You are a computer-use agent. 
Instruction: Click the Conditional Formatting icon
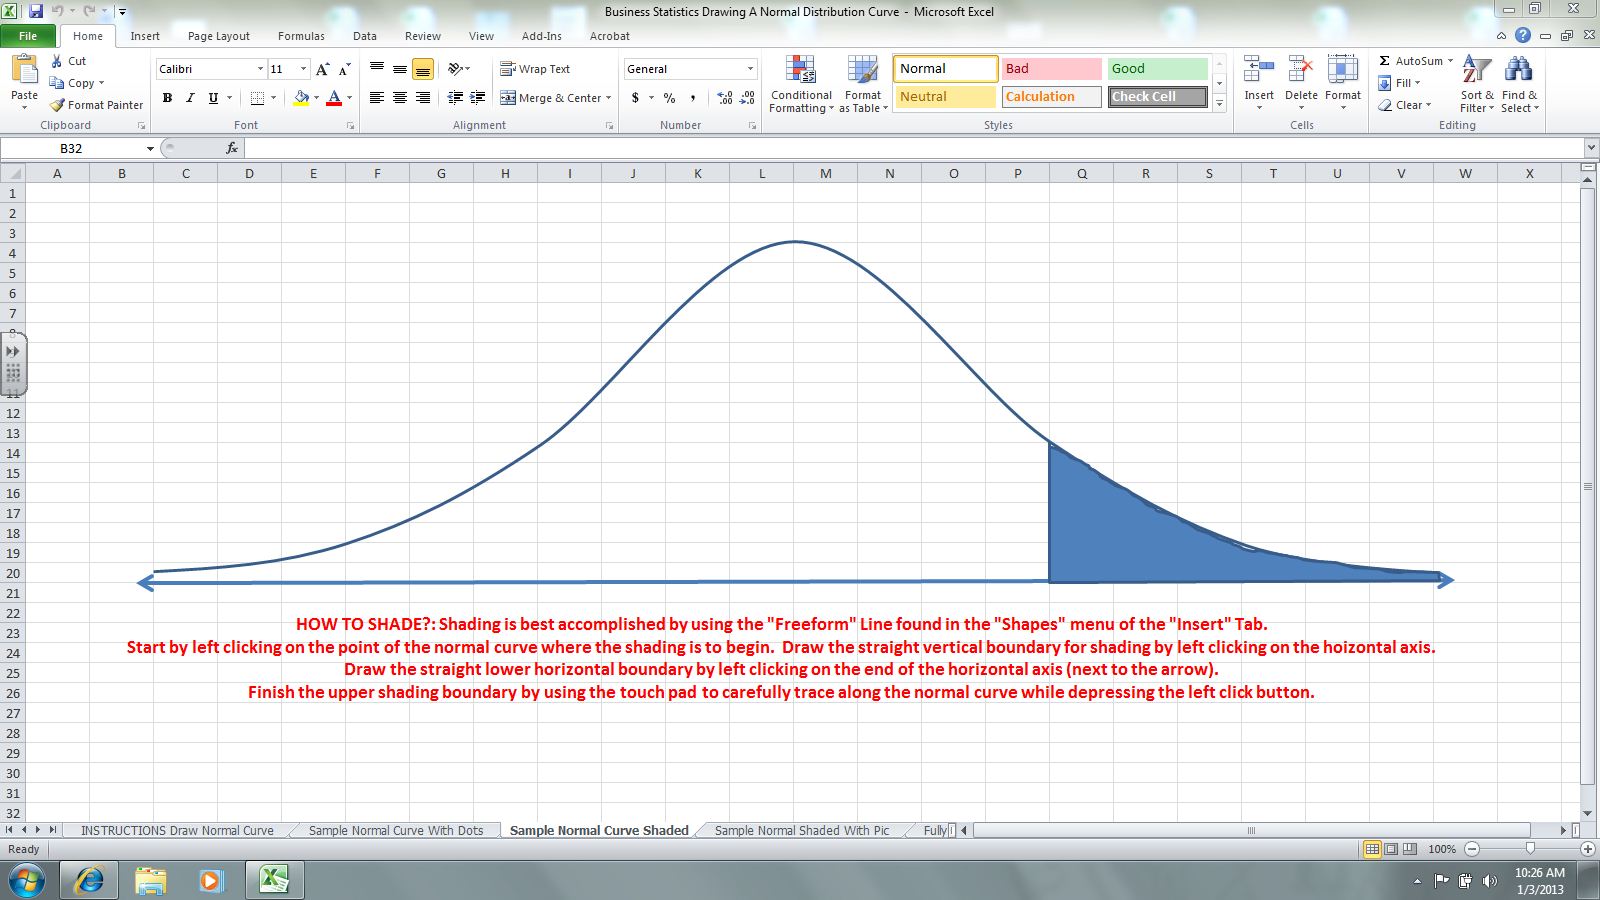pos(800,70)
